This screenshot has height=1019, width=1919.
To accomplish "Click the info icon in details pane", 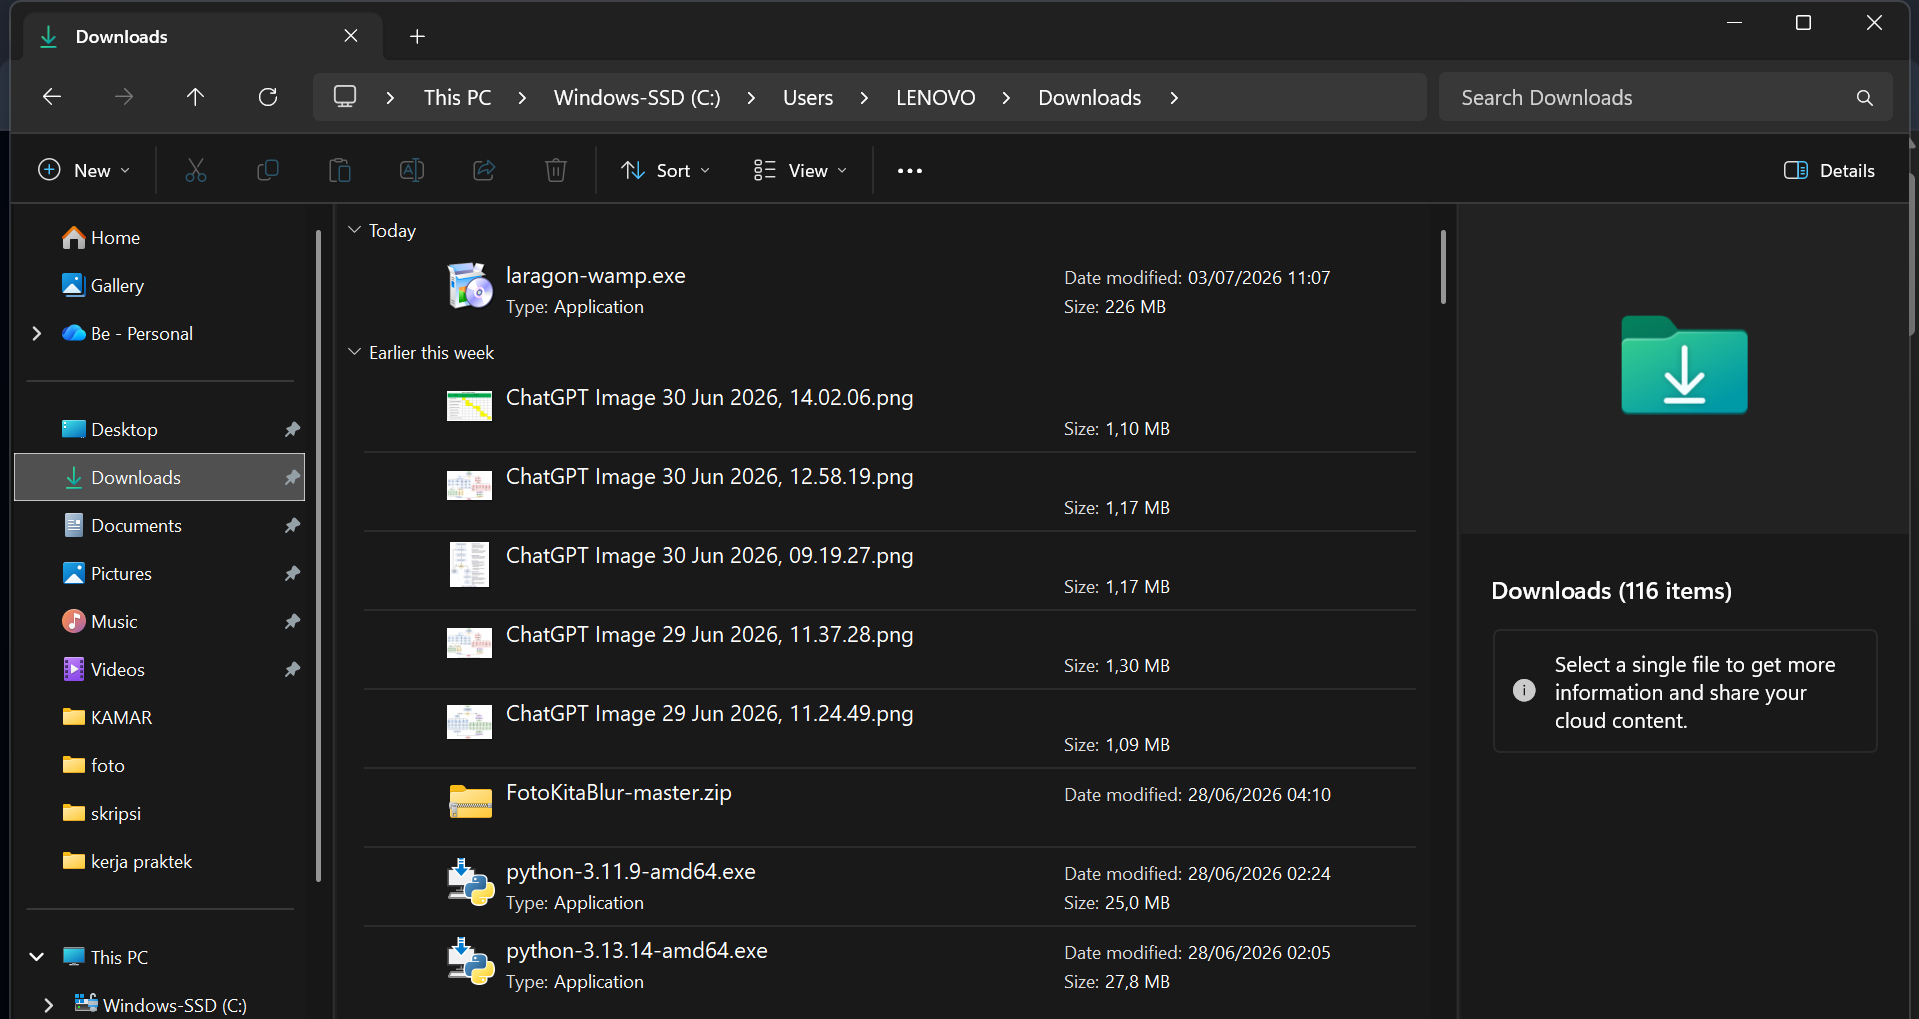I will [x=1524, y=690].
